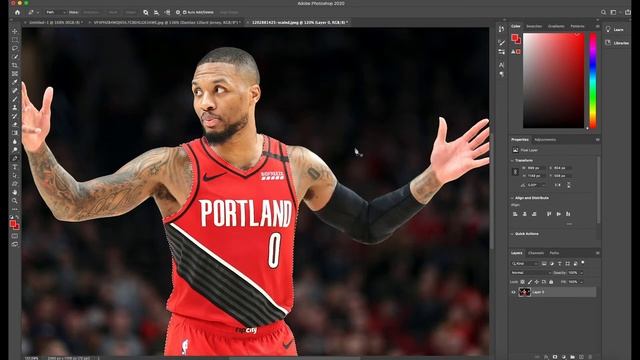Open the workspace switcher icon
This screenshot has height=360, width=640.
(613, 13)
